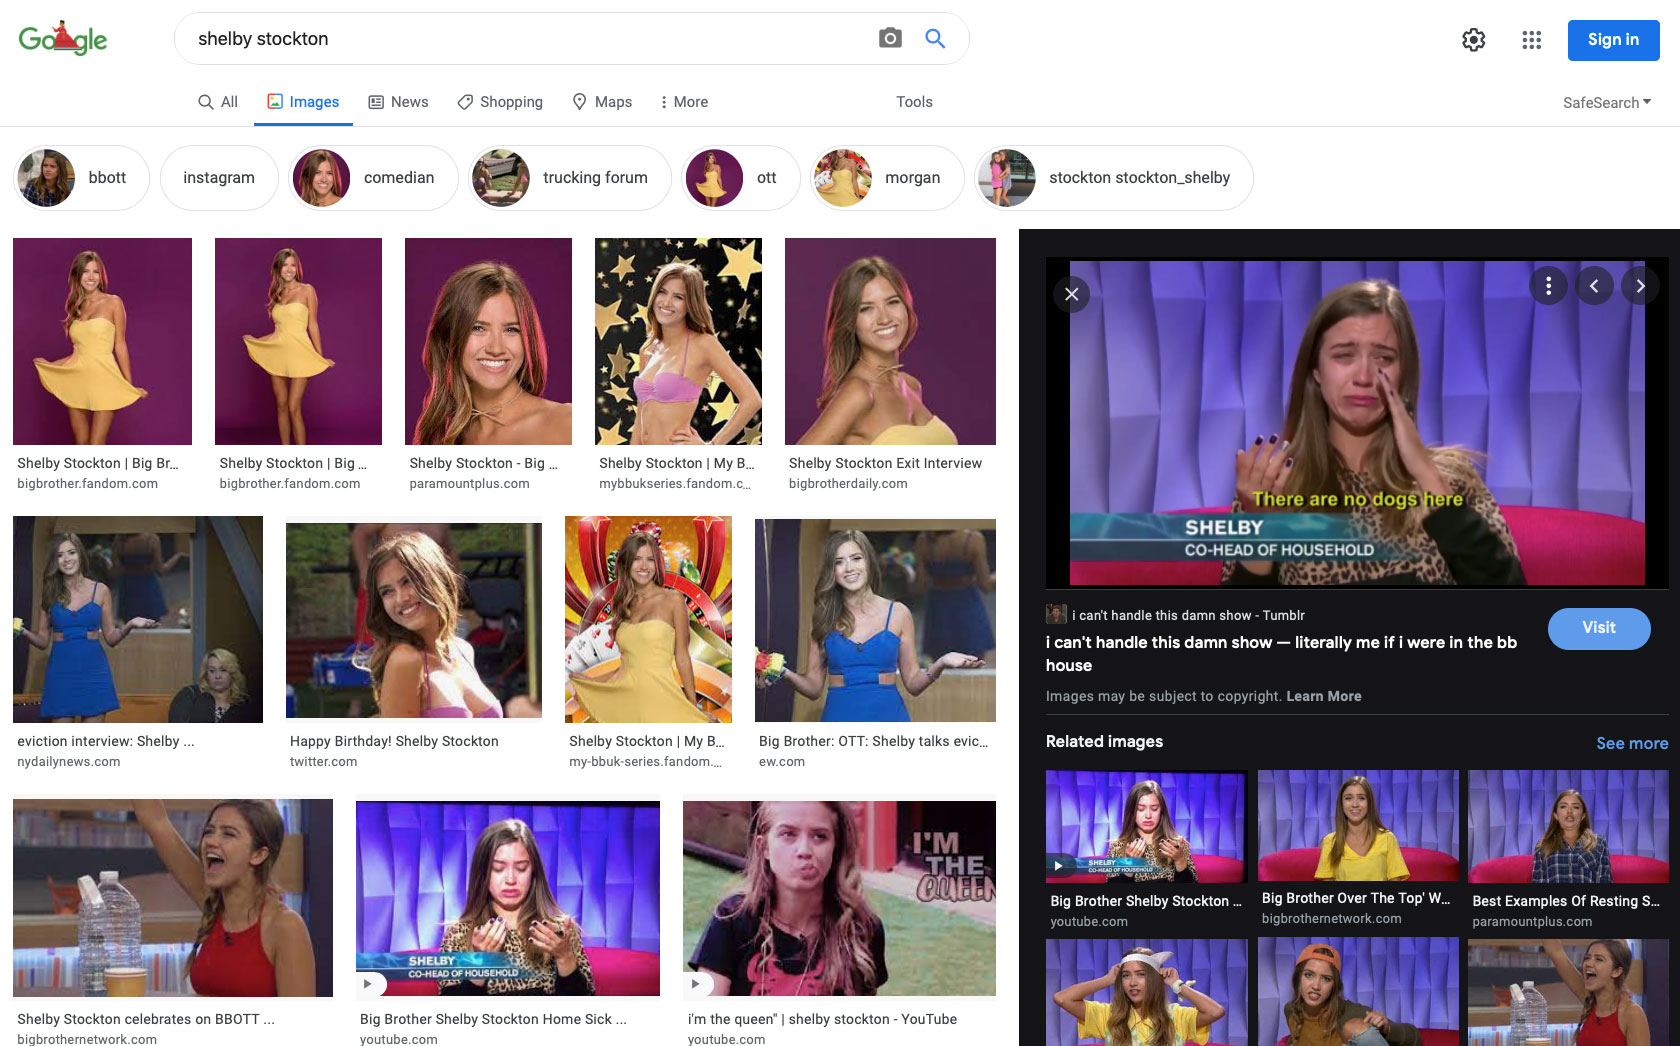
Task: Play related YouTube video thumbnail
Action: point(1146,826)
